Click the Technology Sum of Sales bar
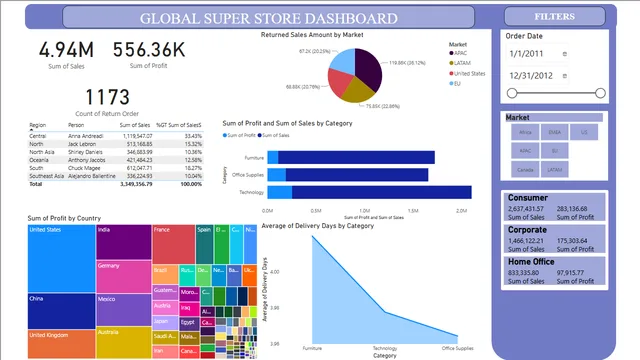Image resolution: width=640 pixels, height=360 pixels. click(382, 192)
